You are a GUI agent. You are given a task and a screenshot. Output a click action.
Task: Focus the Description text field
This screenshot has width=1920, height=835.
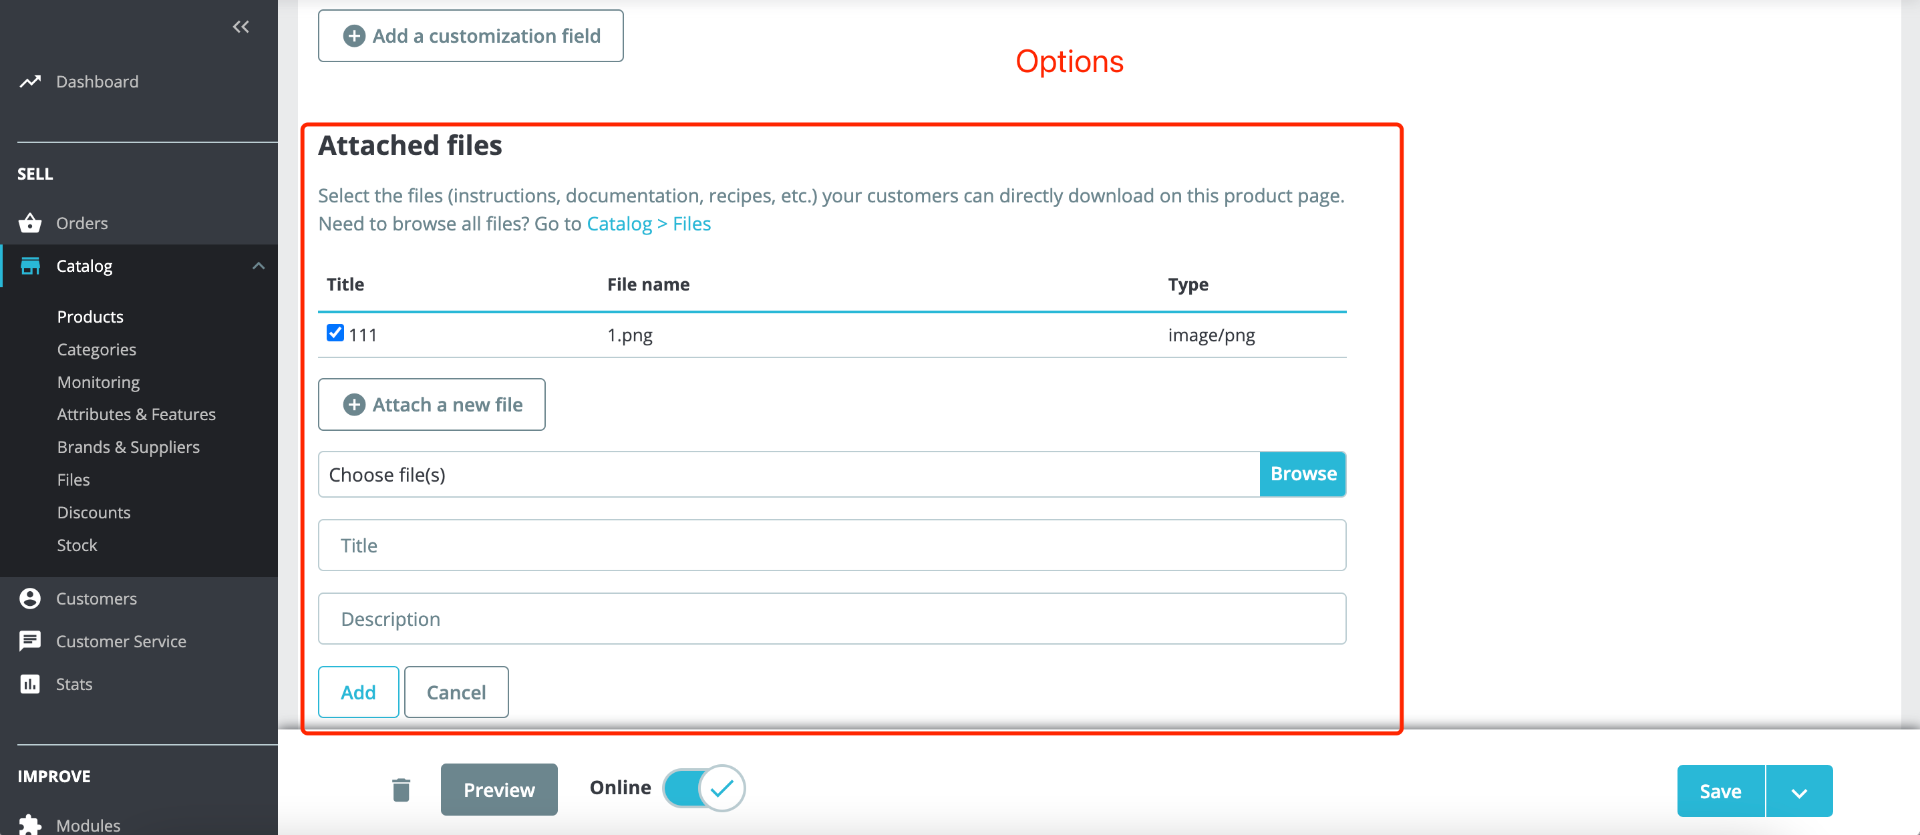(832, 619)
